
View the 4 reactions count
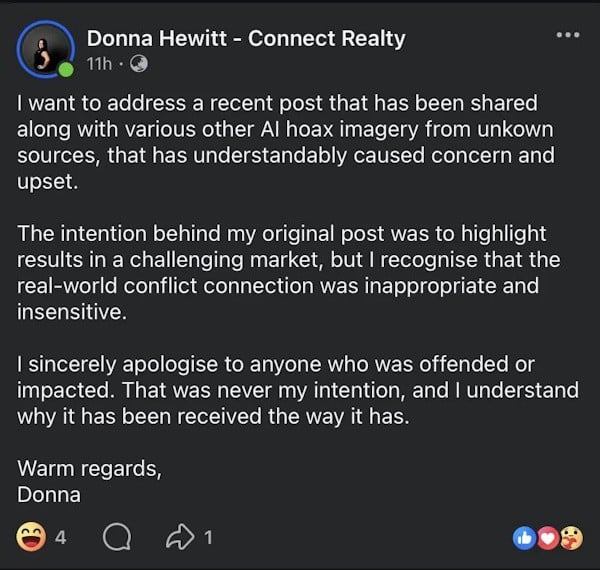click(60, 538)
